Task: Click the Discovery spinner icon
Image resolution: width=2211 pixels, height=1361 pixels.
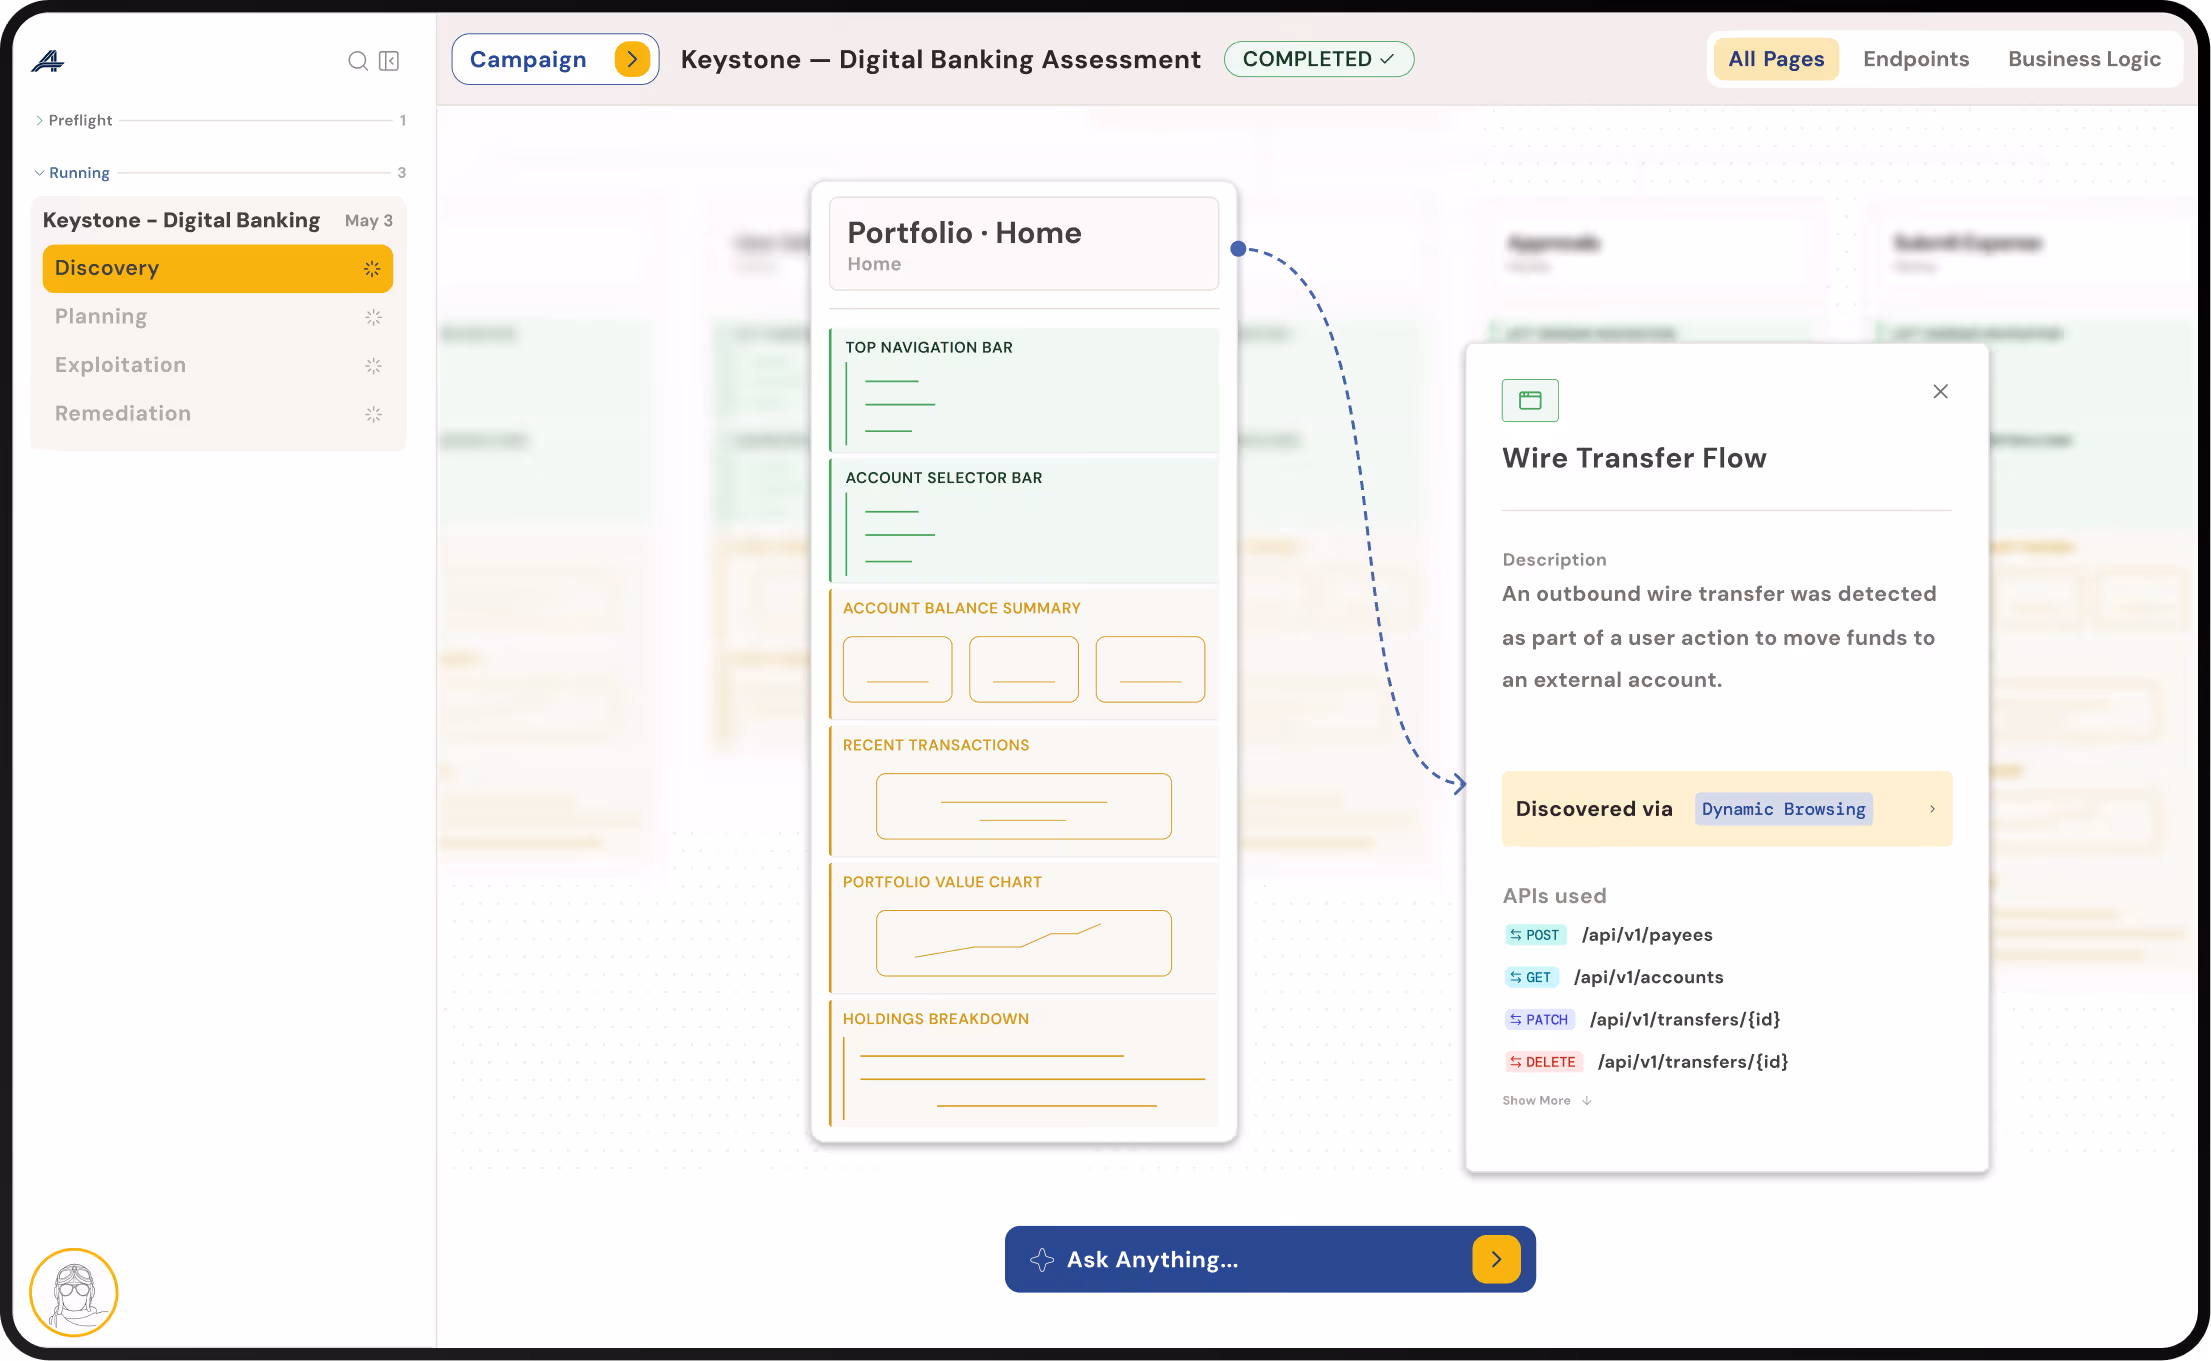Action: 372,268
